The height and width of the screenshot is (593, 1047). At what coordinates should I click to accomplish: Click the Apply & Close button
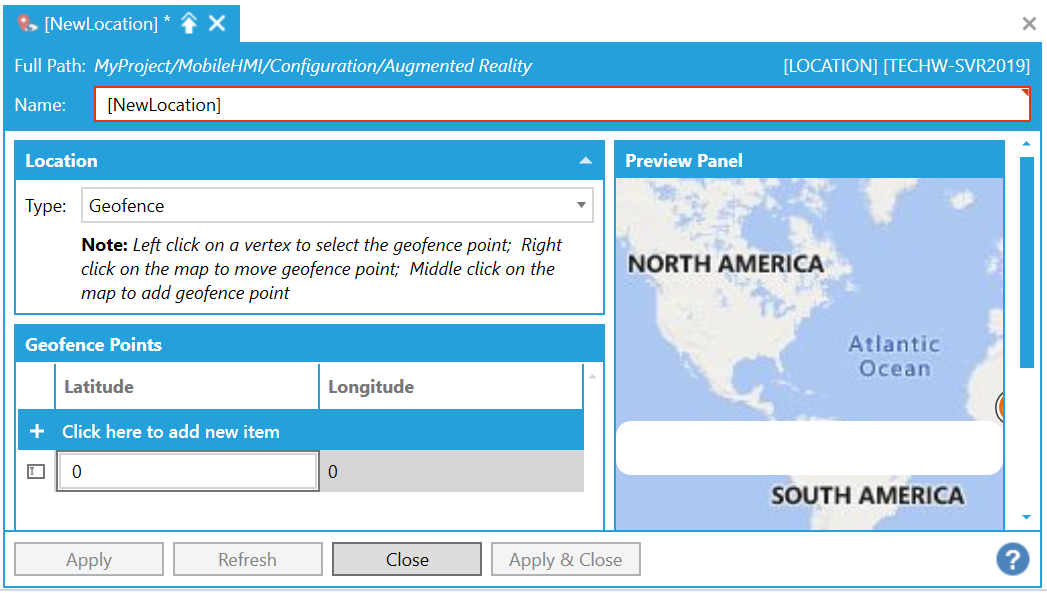click(565, 560)
